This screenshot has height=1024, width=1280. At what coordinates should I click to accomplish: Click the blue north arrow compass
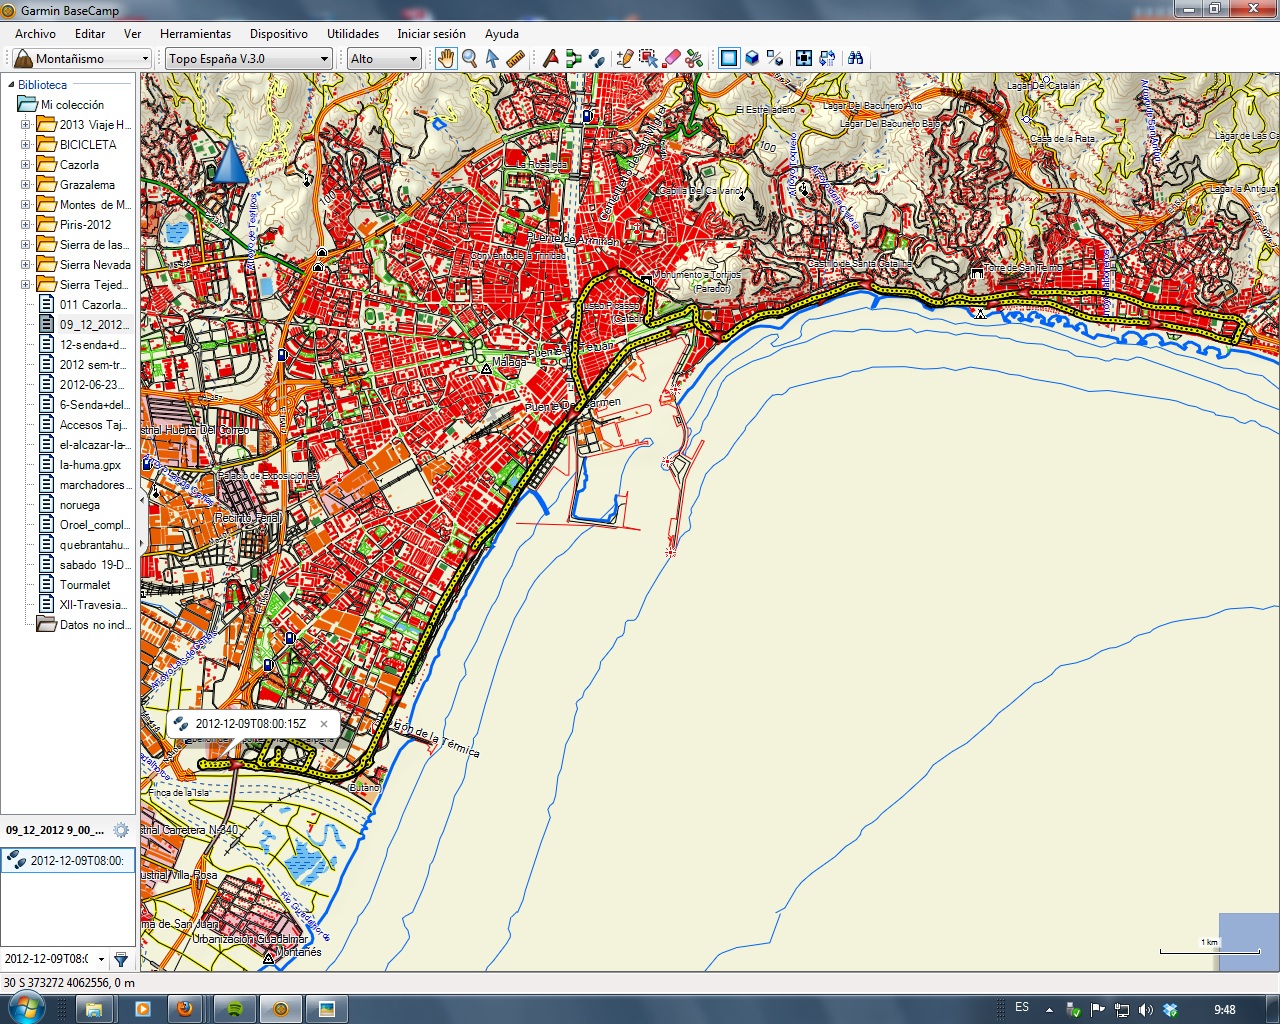point(231,162)
